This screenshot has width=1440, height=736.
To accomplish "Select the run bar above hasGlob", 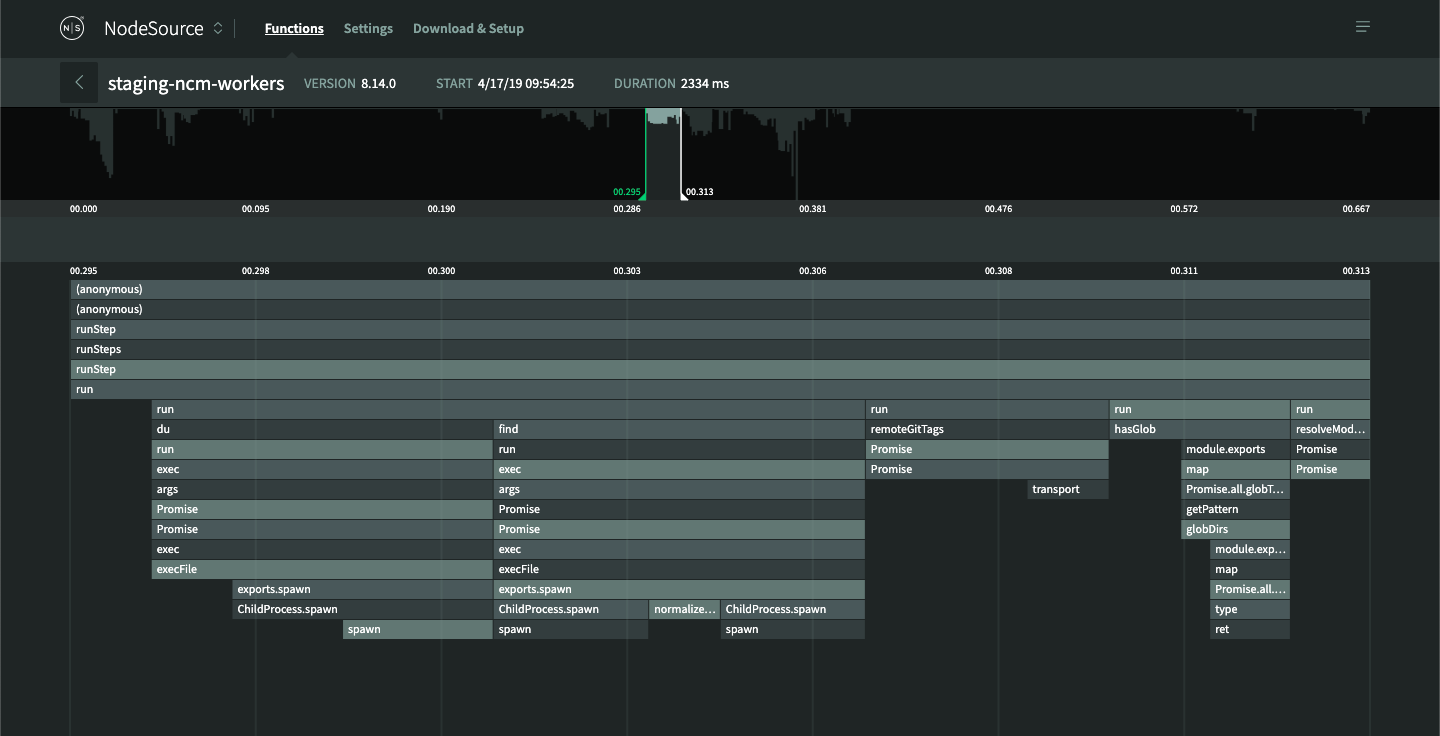I will point(1199,410).
